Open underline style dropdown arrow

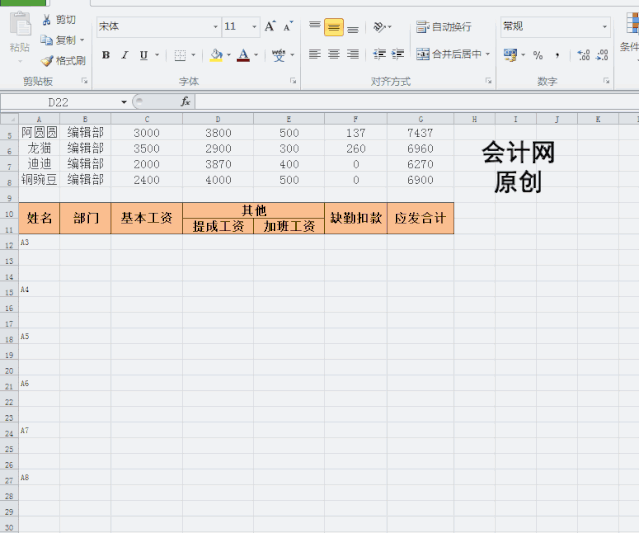[x=157, y=55]
